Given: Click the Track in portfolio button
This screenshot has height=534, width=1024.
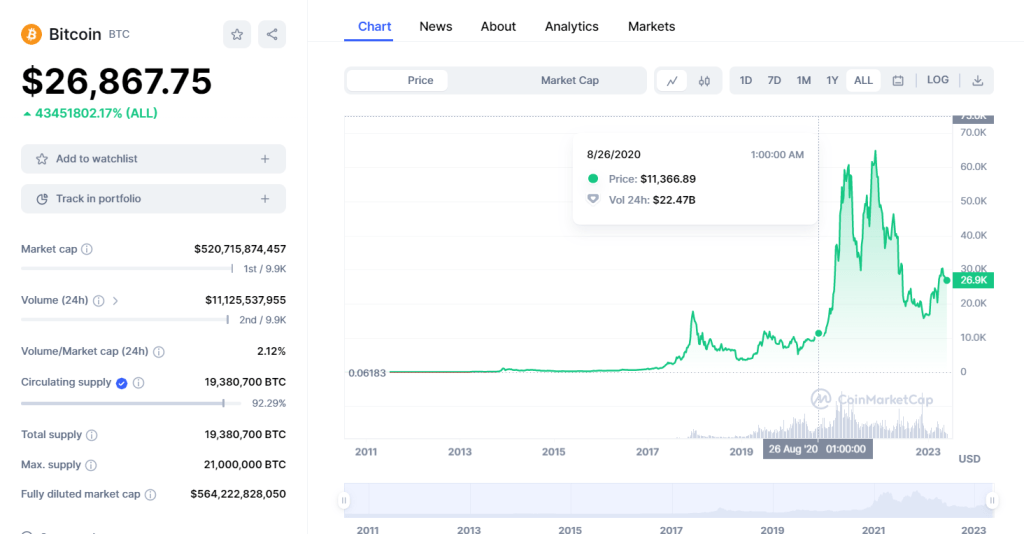Looking at the screenshot, I should pos(153,198).
